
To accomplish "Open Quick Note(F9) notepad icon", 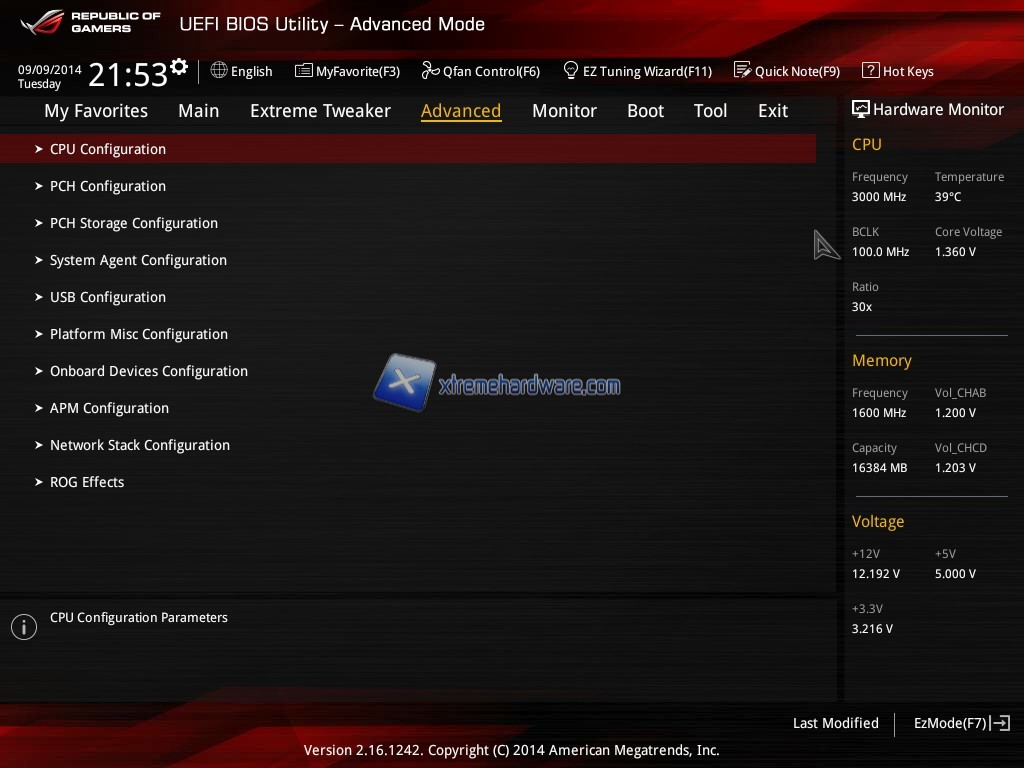I will click(742, 71).
